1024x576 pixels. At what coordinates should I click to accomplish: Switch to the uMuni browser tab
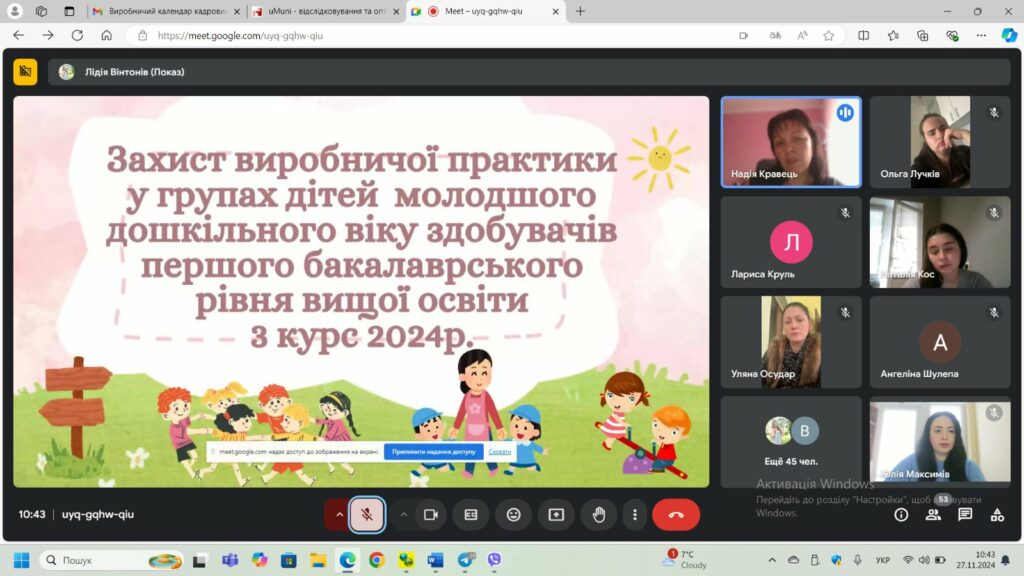(x=322, y=11)
